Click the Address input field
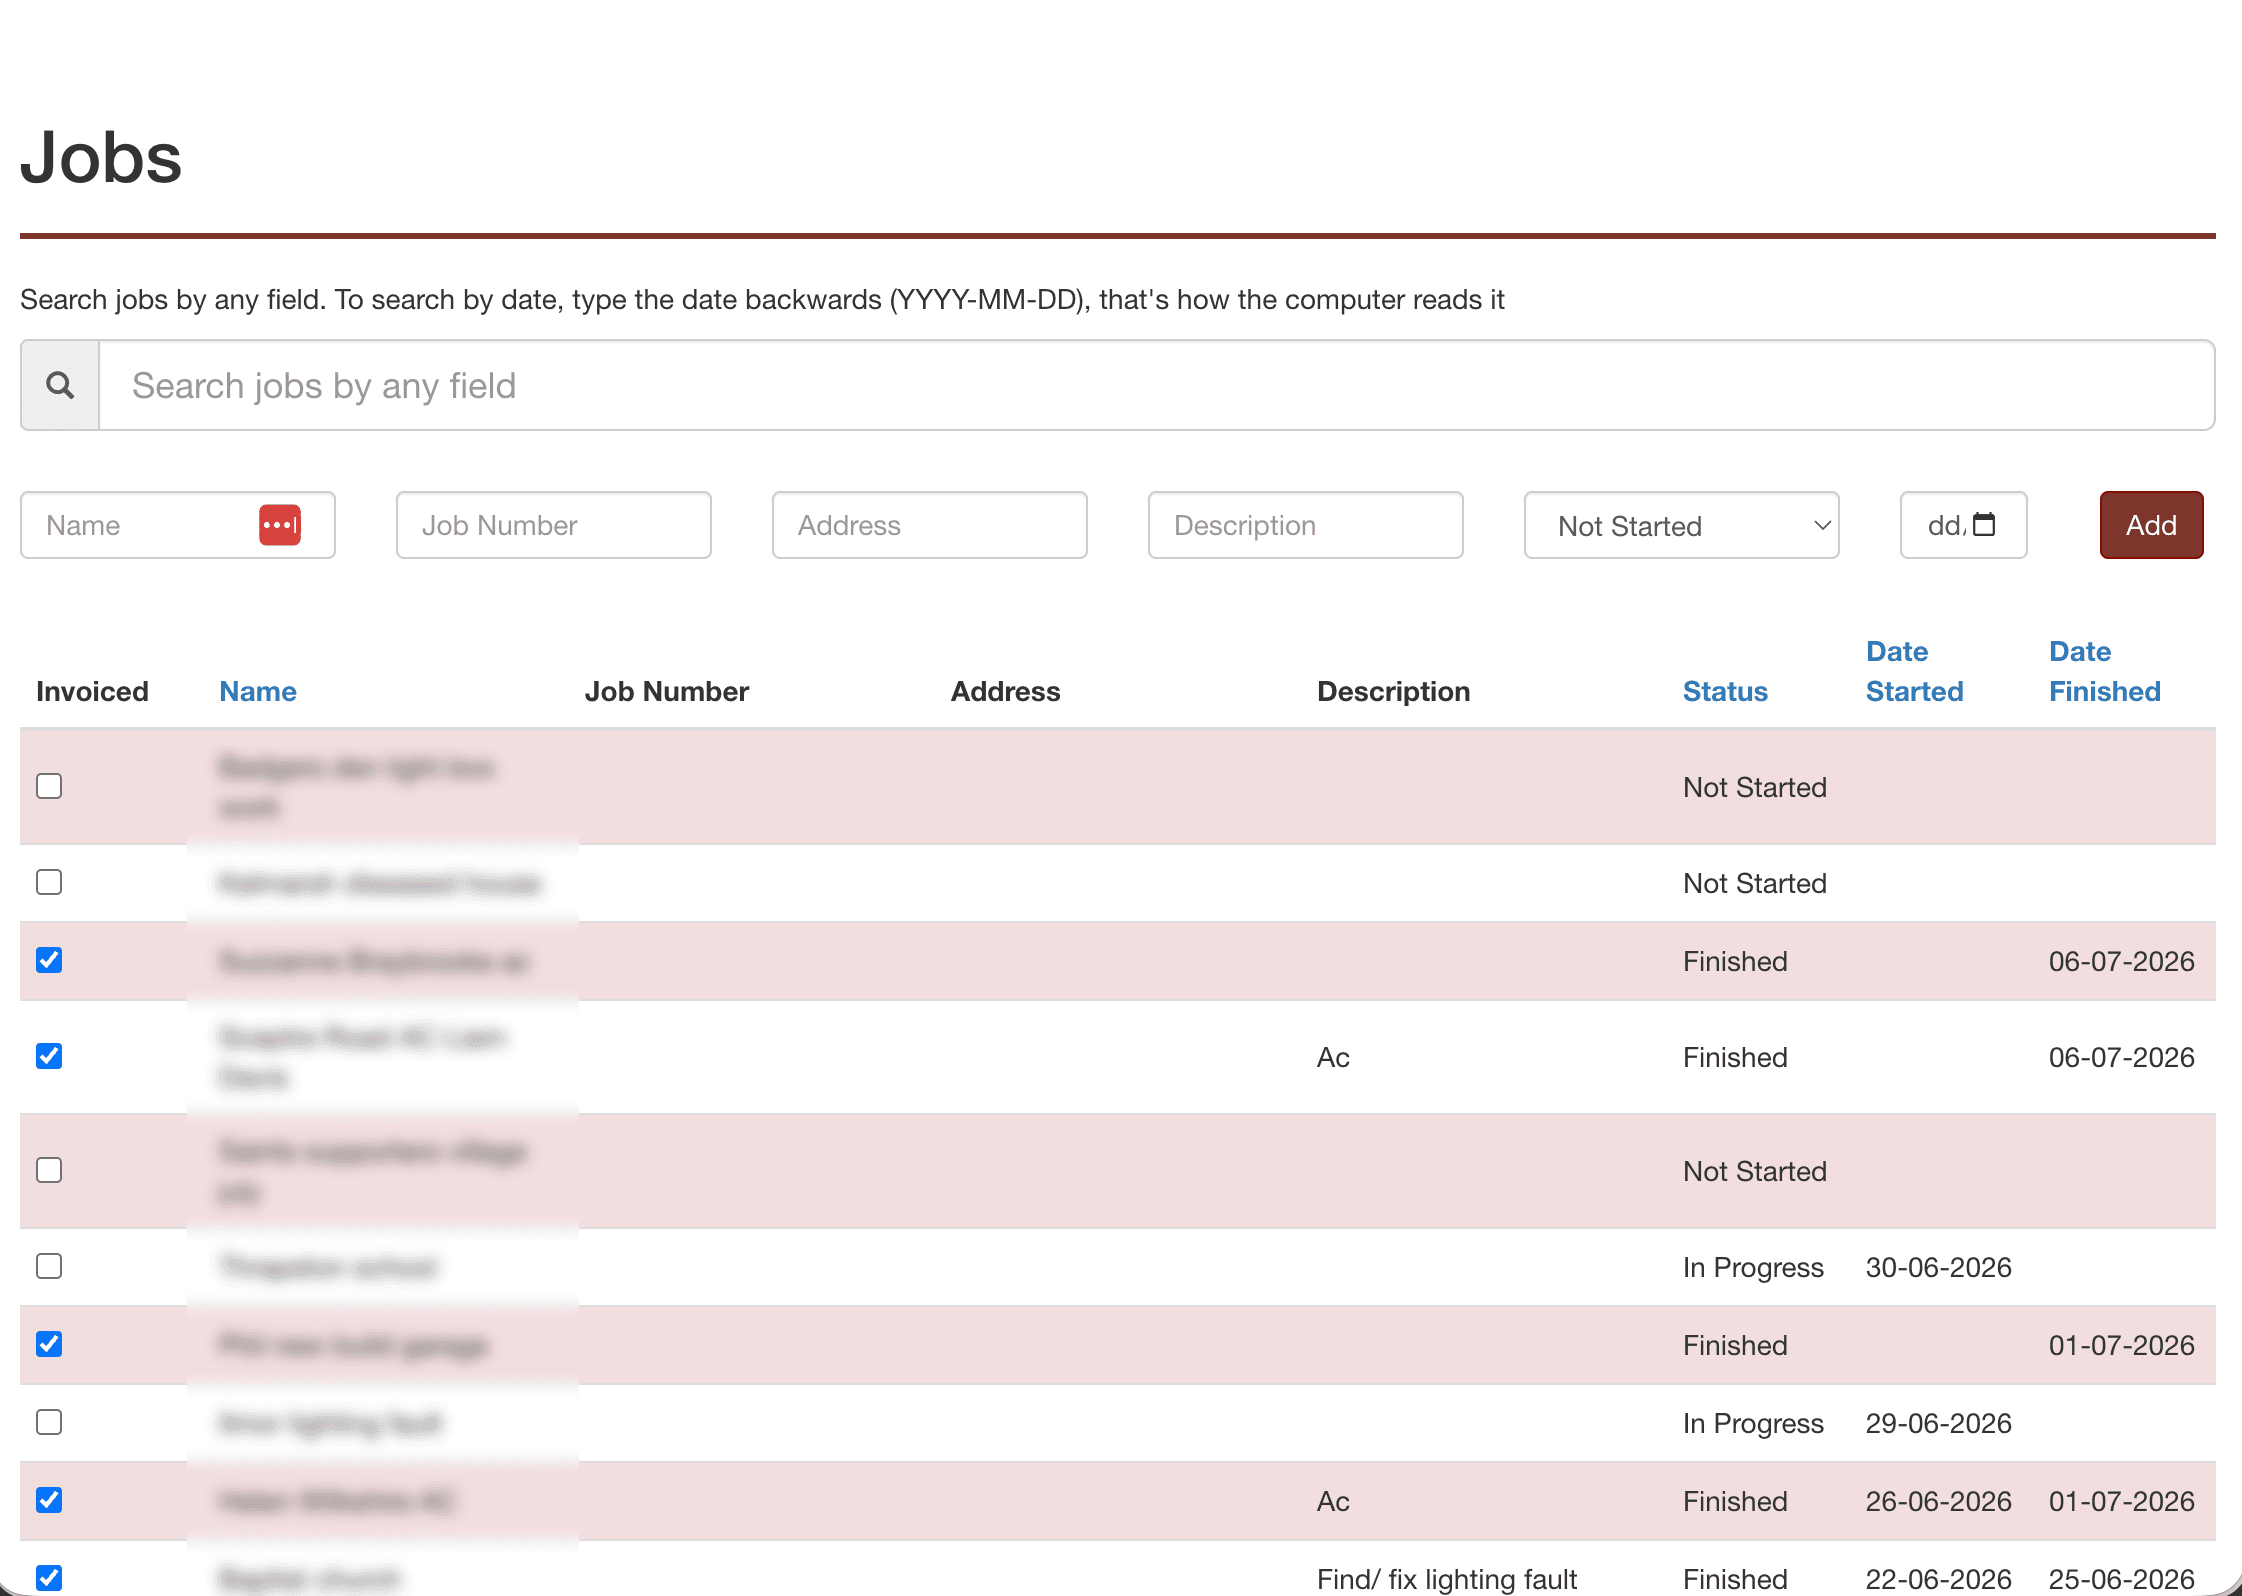Image resolution: width=2242 pixels, height=1596 pixels. [930, 525]
